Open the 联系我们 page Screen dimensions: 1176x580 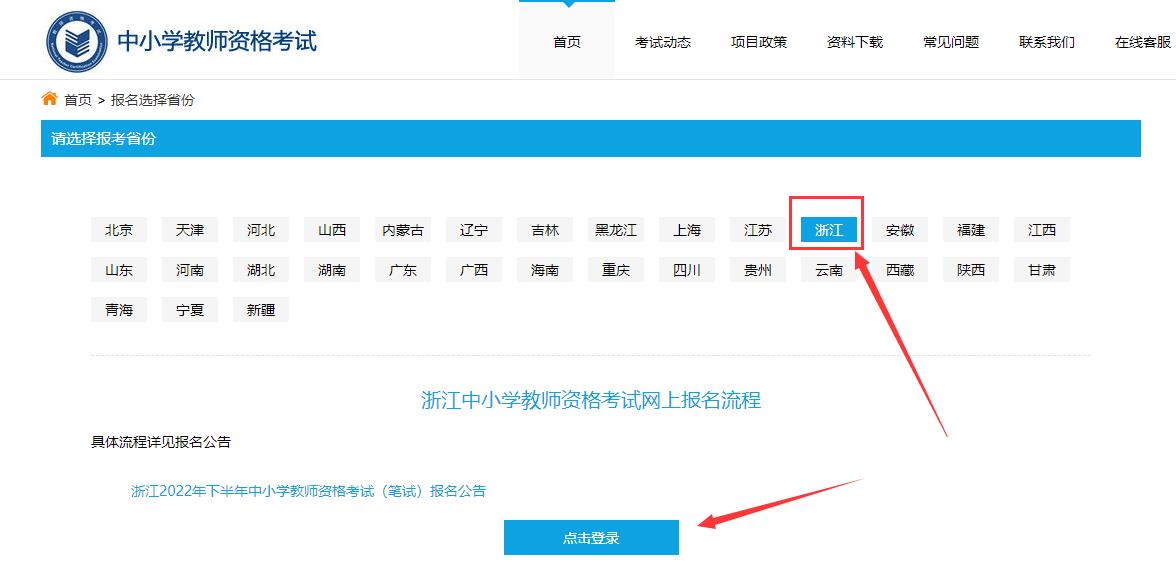click(x=1044, y=41)
